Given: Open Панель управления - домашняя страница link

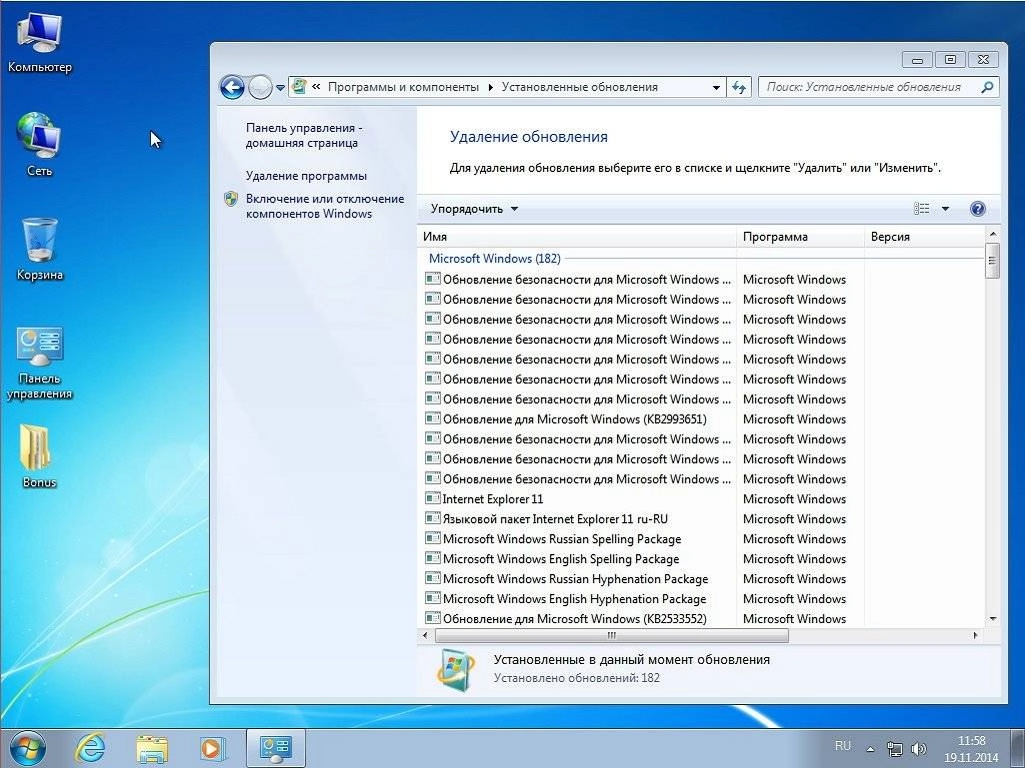Looking at the screenshot, I should pos(304,135).
